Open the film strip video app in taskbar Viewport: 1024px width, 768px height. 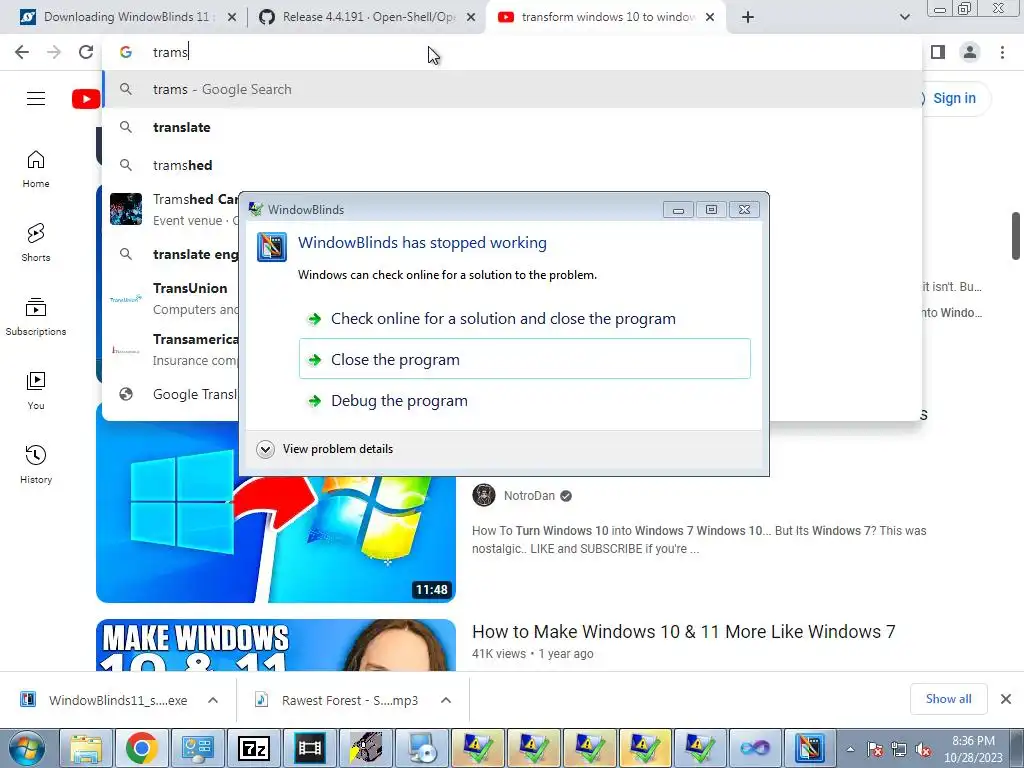[310, 748]
